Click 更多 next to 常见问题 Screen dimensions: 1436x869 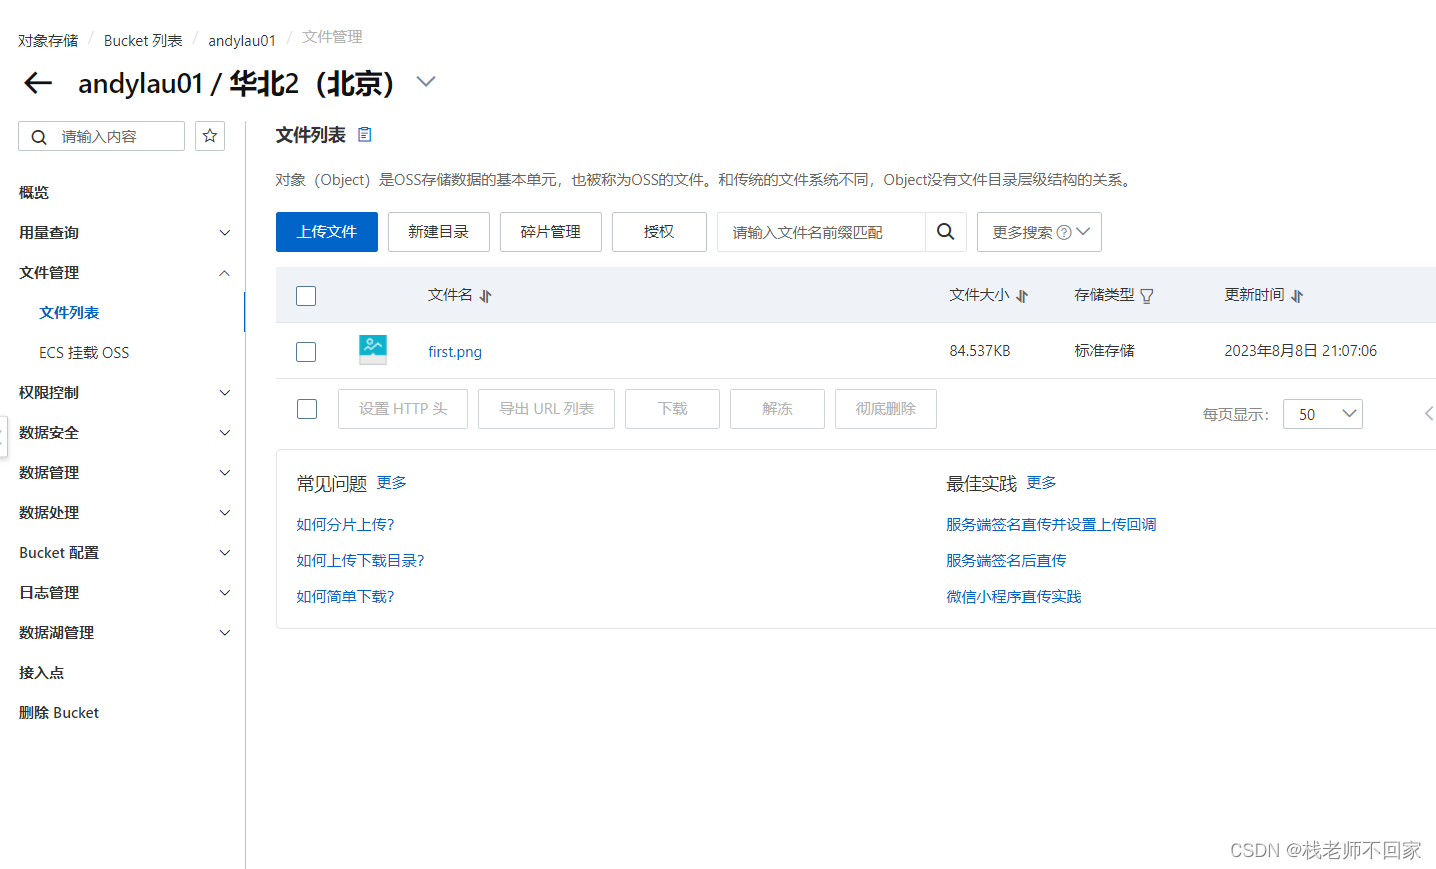point(391,483)
